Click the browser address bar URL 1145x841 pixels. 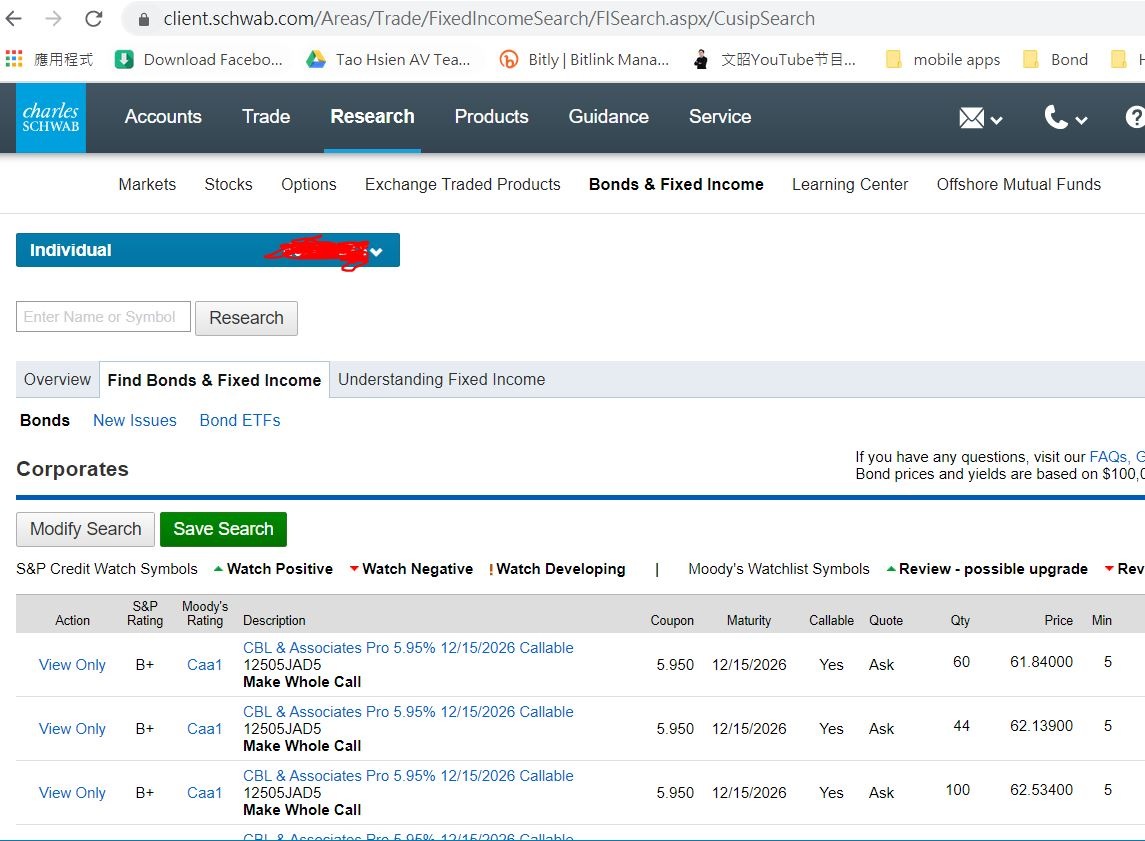coord(489,18)
